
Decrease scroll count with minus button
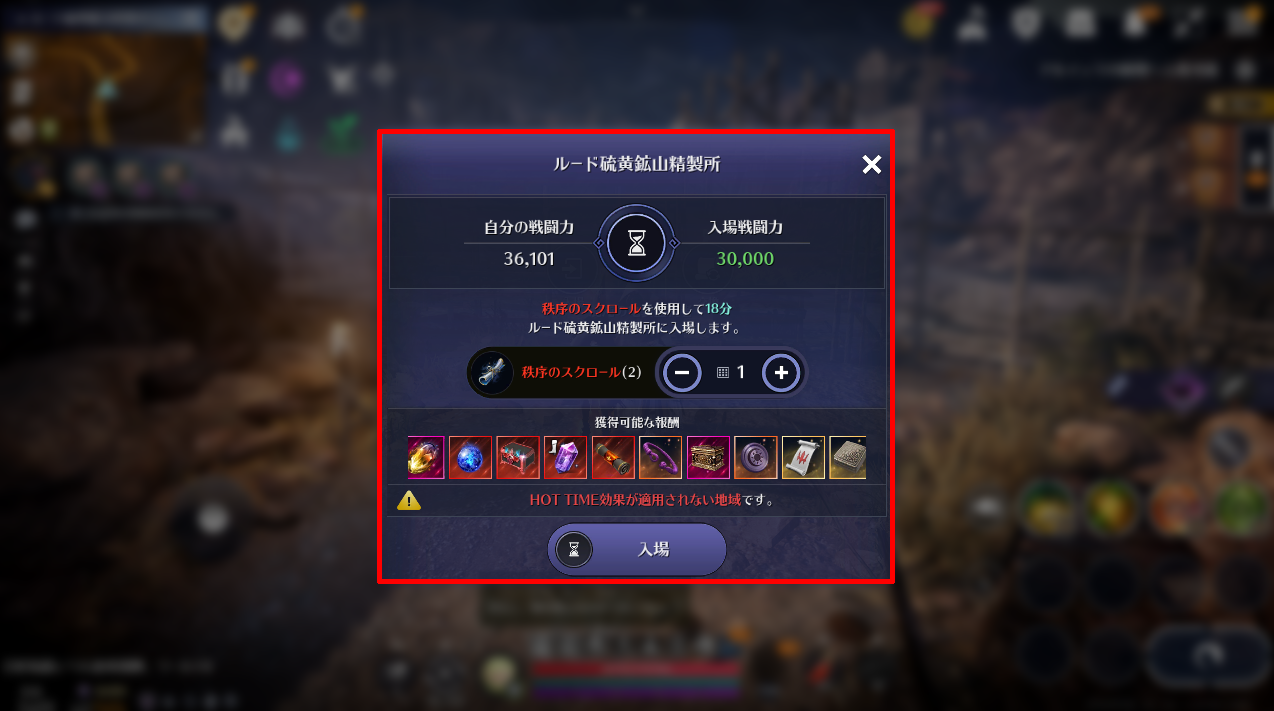(x=682, y=373)
